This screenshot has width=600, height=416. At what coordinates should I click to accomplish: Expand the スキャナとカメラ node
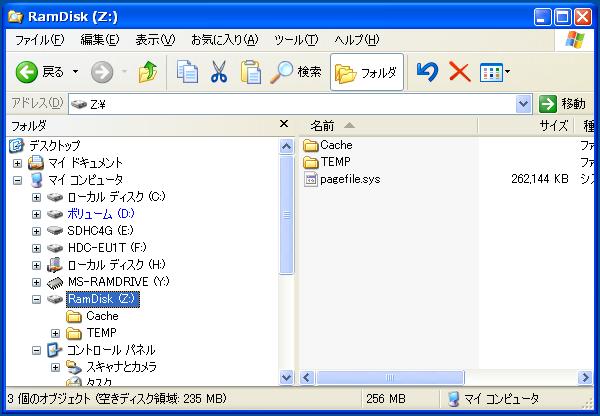click(x=55, y=367)
